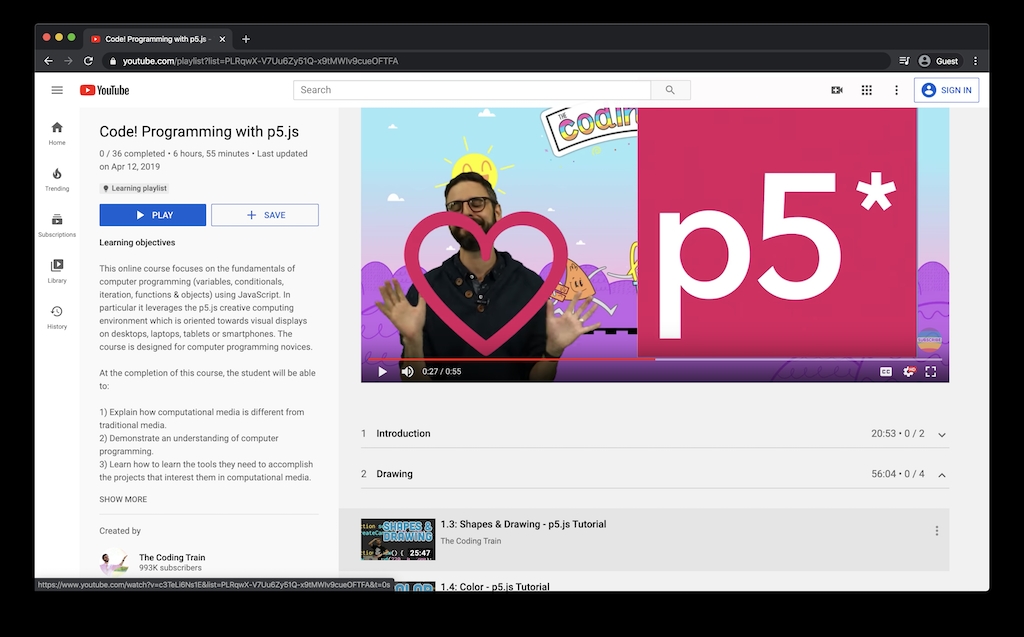This screenshot has width=1024, height=637.
Task: Click the YouTube logo
Action: pos(105,90)
